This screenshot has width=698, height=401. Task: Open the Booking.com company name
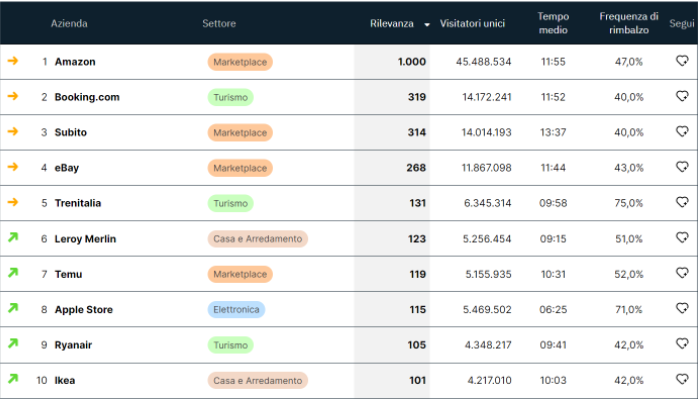(87, 97)
